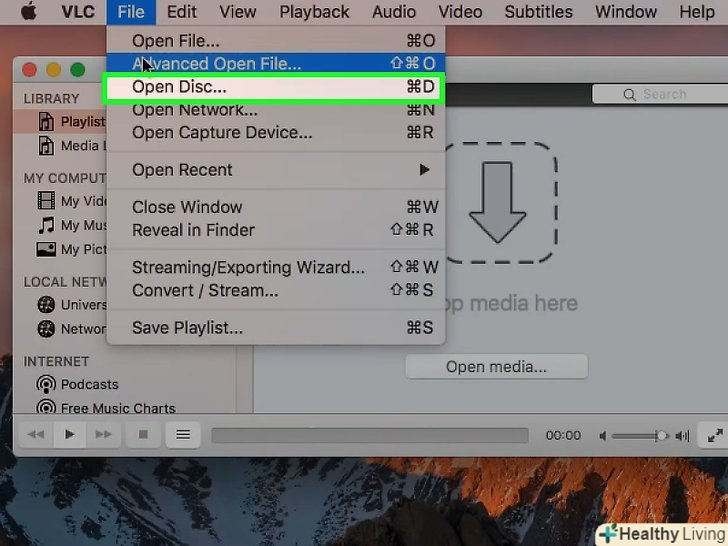Image resolution: width=728 pixels, height=546 pixels.
Task: Set full volume with loud speaker icon
Action: [x=682, y=436]
